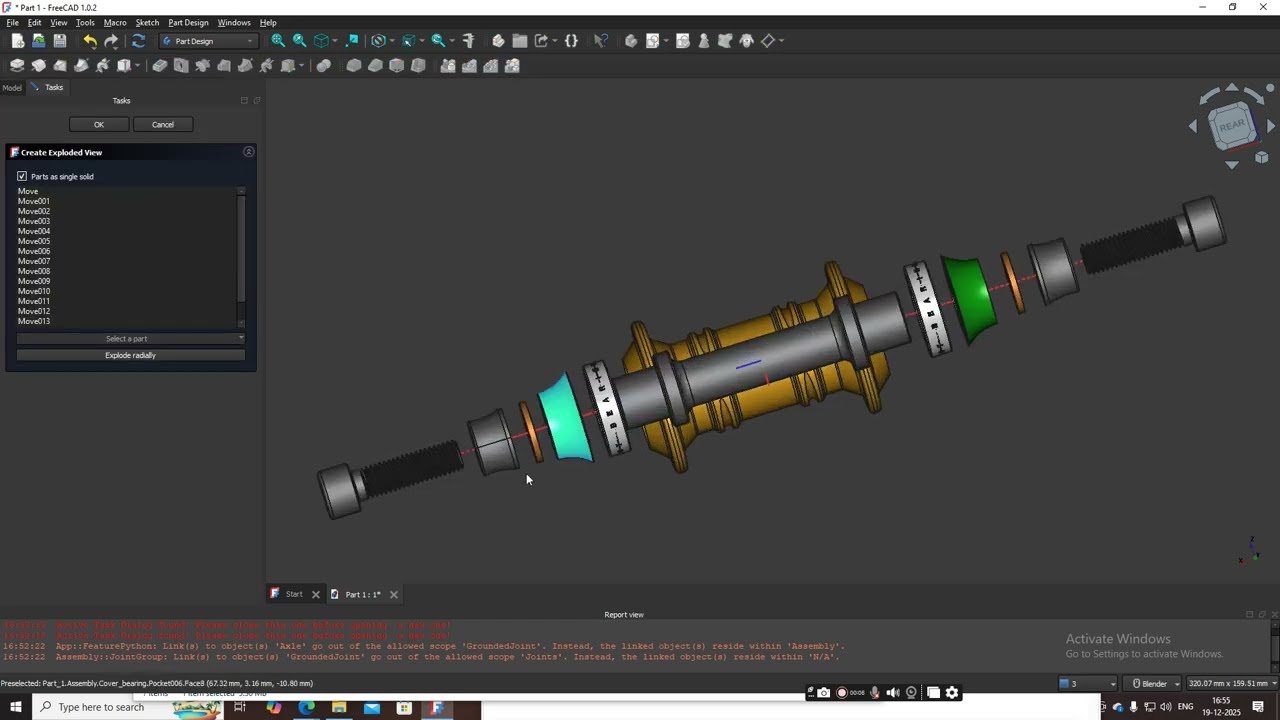Undo the last action
The height and width of the screenshot is (720, 1280).
tap(89, 41)
